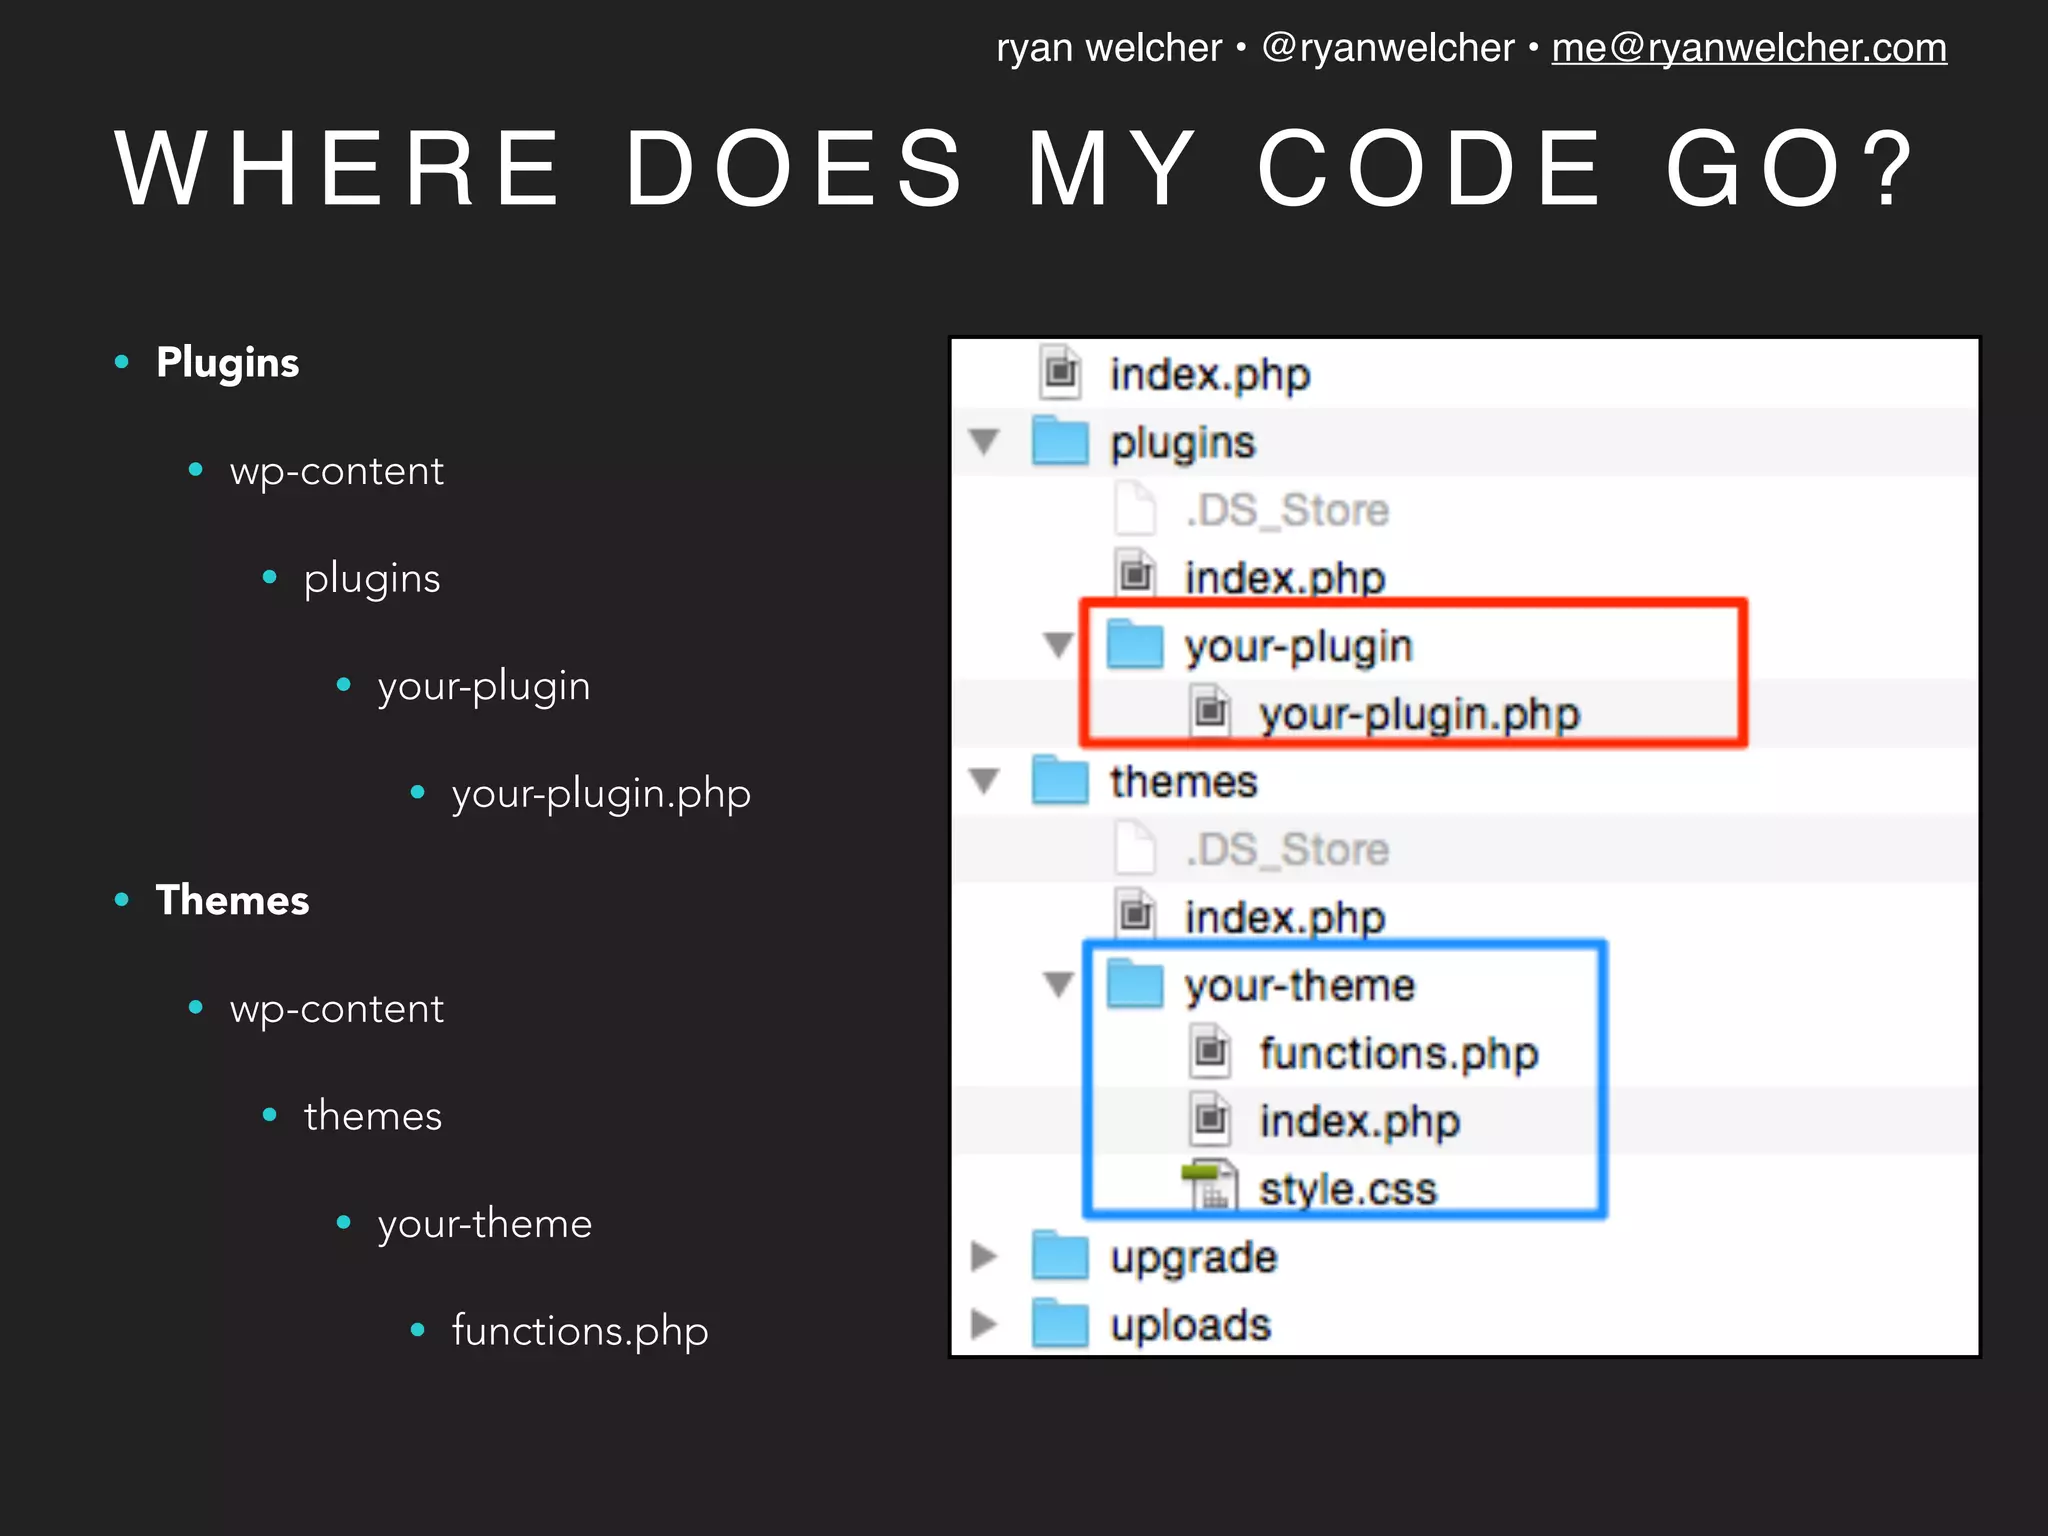Select functions.php name in the file tree
Viewport: 2048px width, 1536px height.
coord(1399,1055)
